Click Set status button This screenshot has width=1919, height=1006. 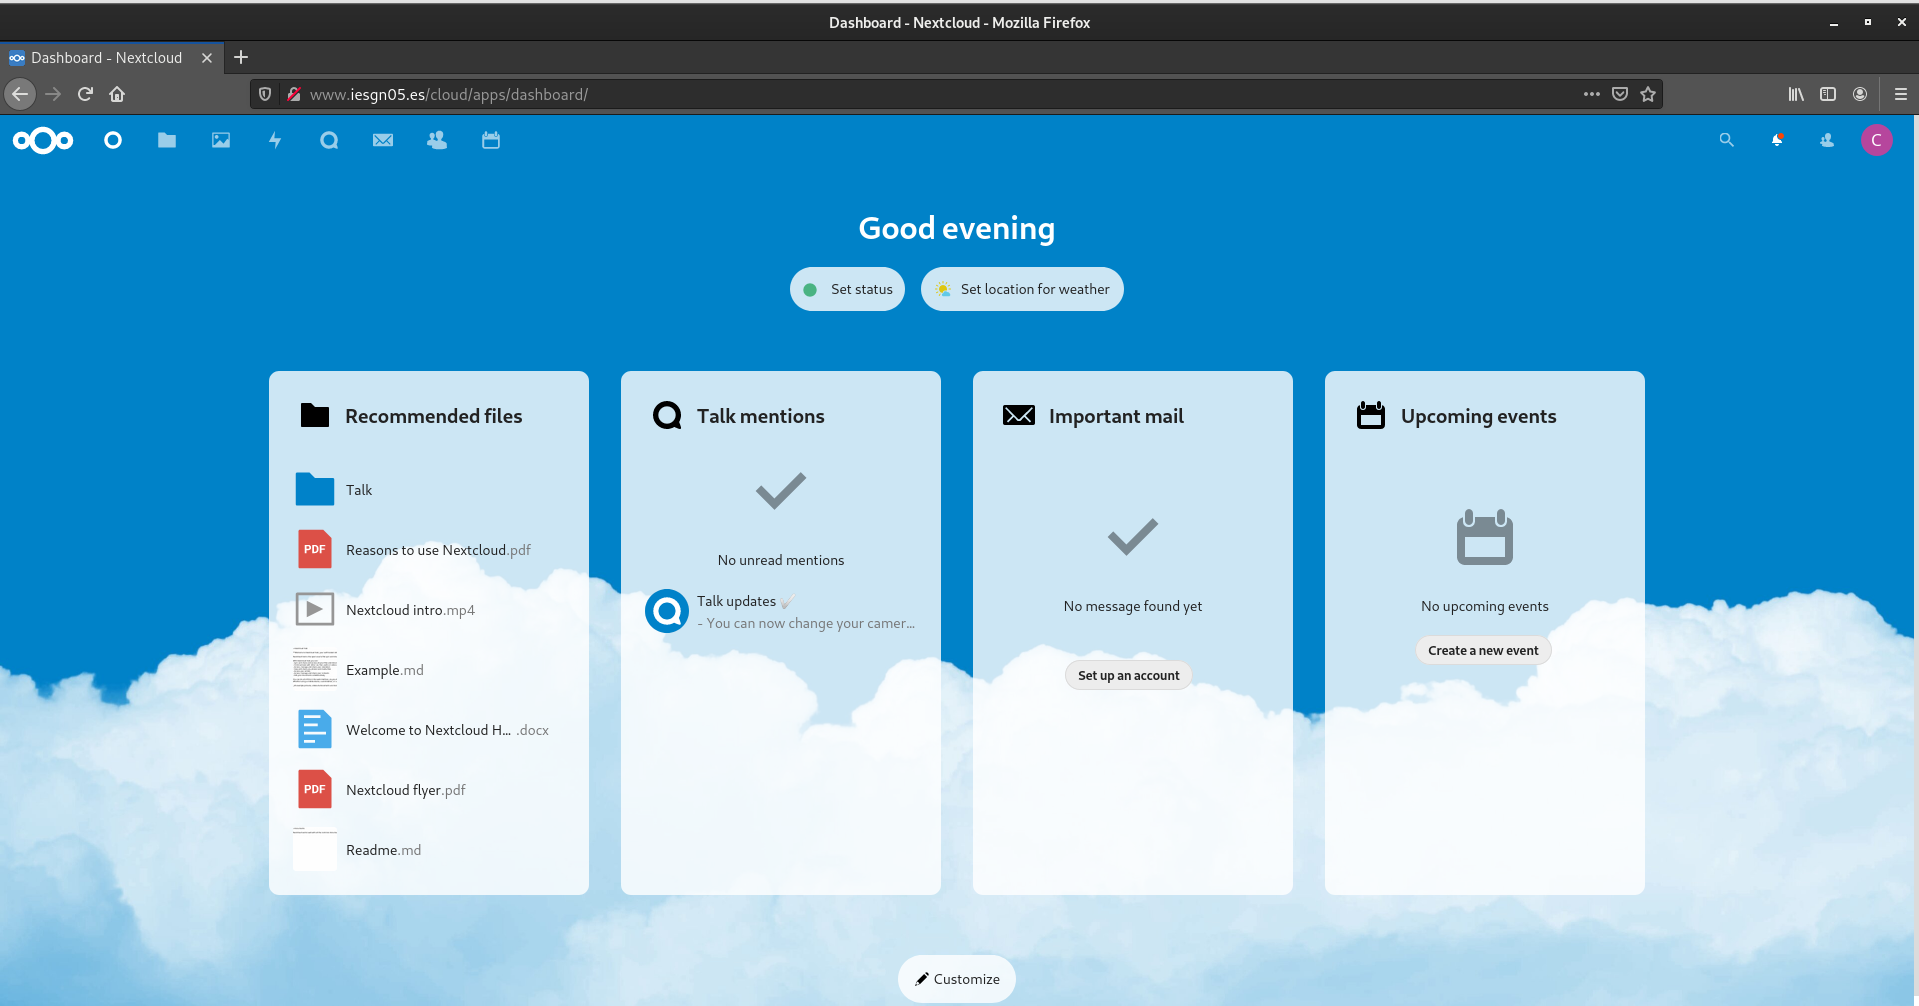[848, 289]
